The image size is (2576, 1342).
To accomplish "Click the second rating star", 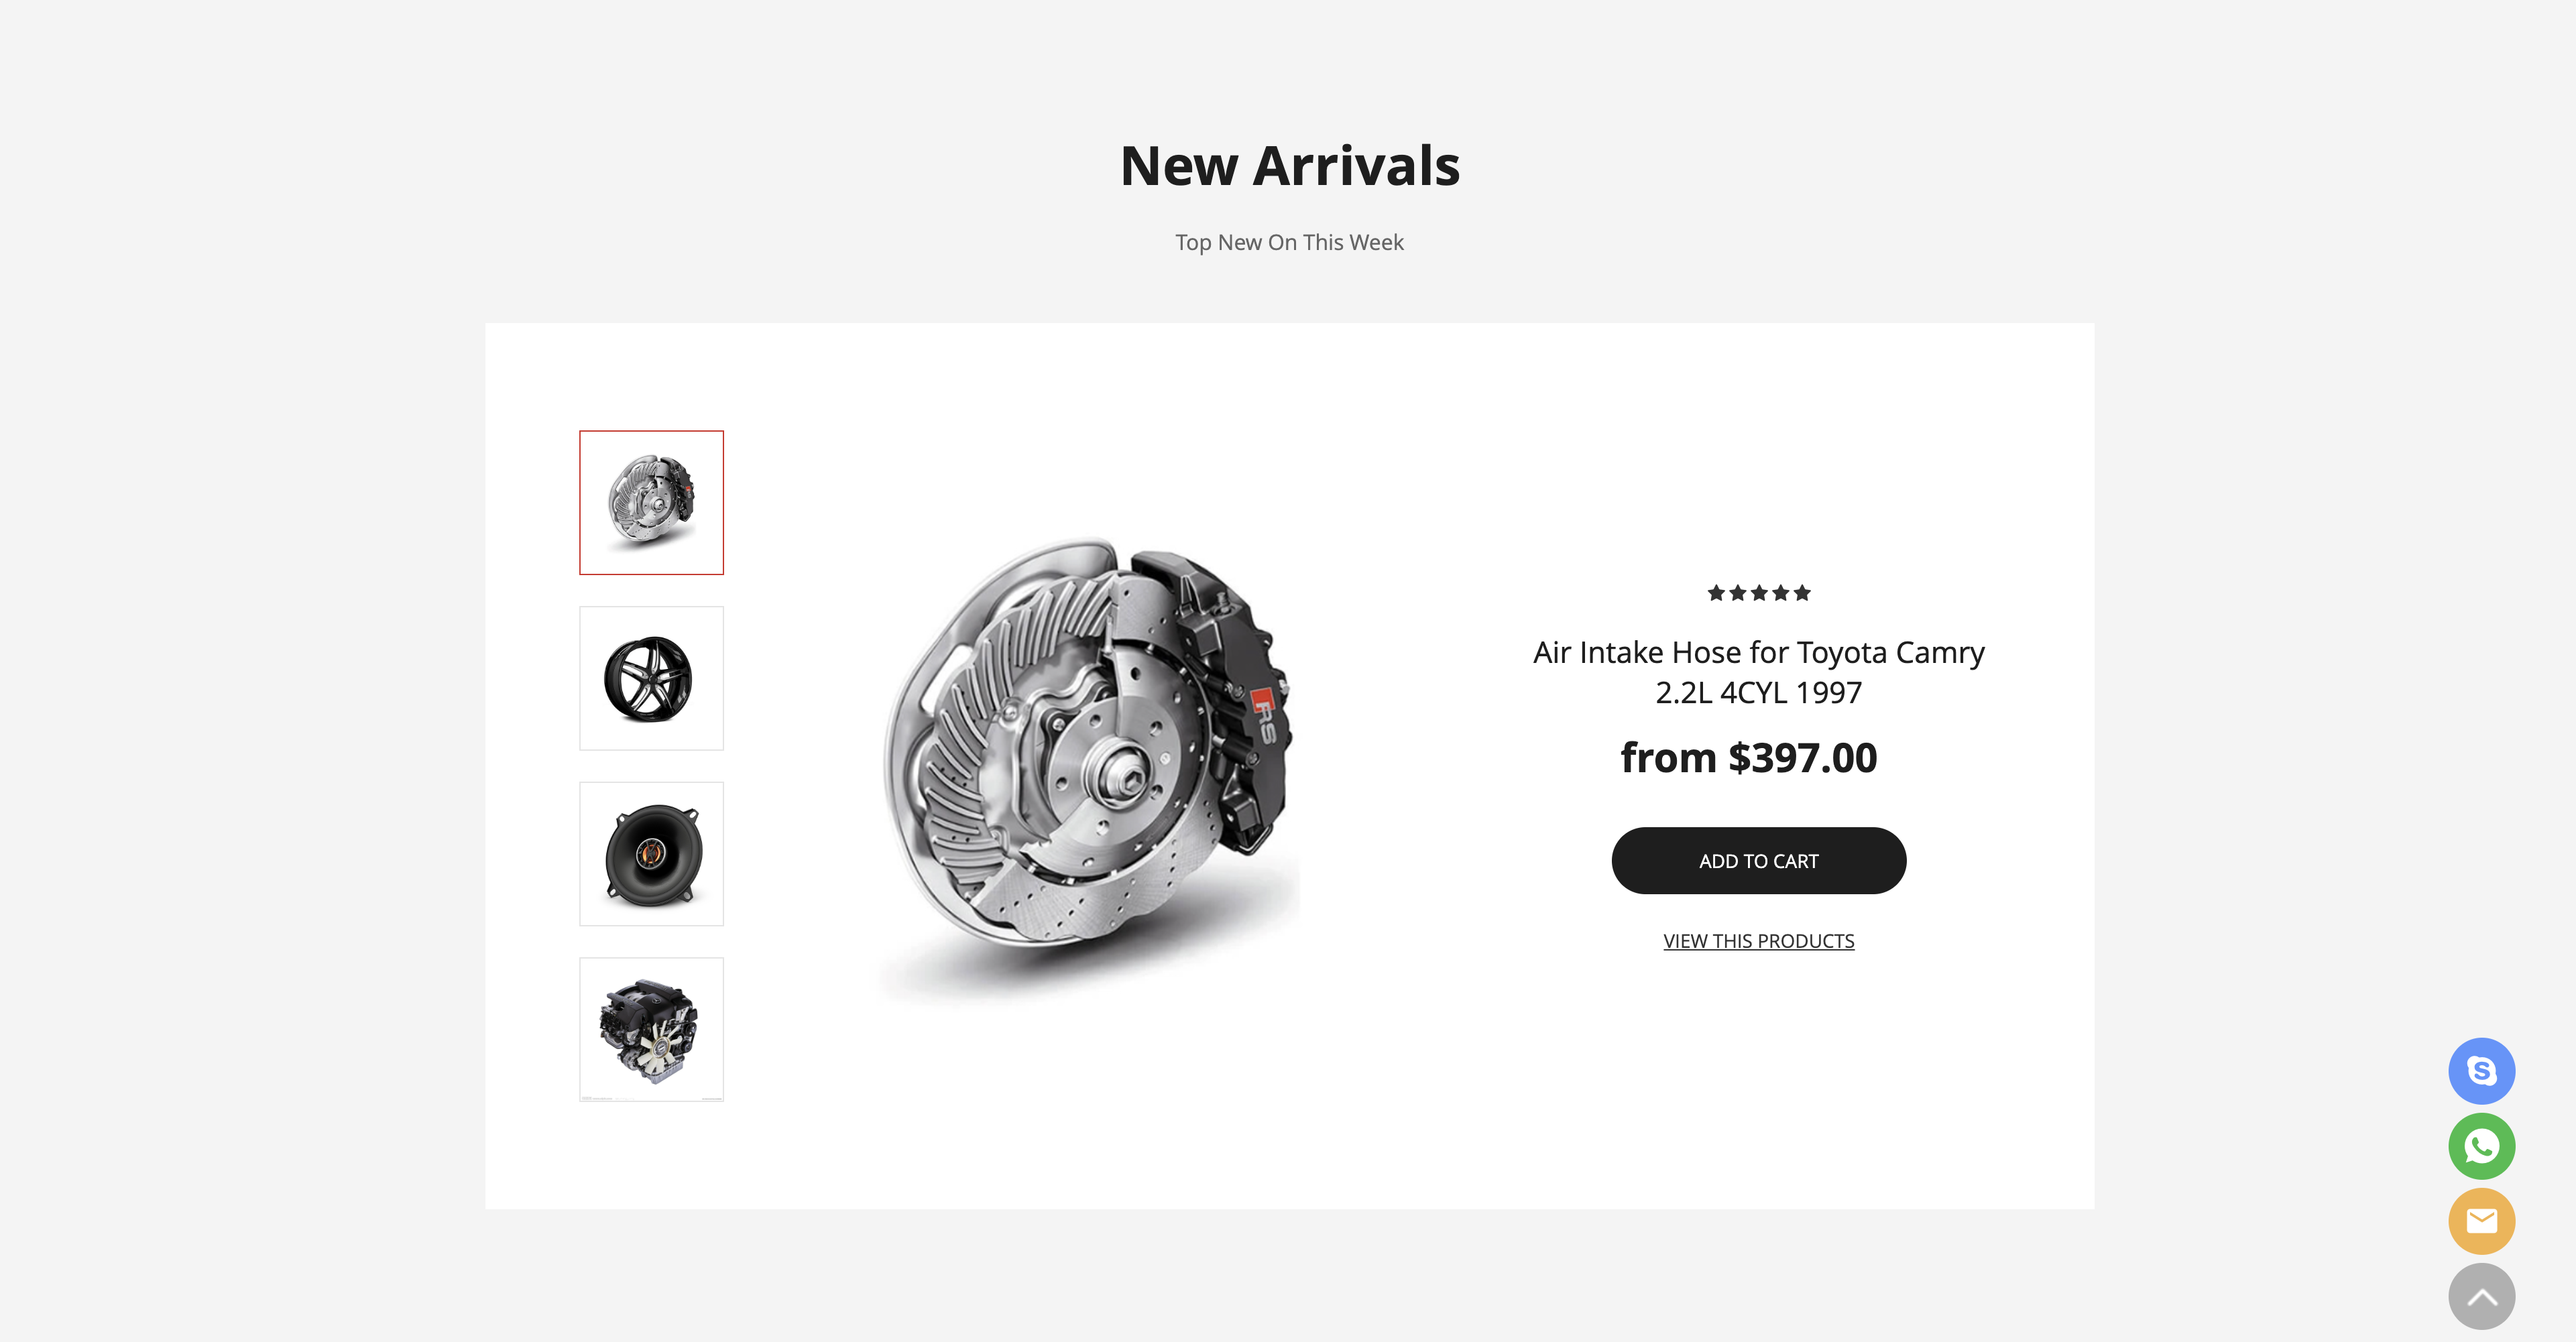I will [x=1738, y=593].
